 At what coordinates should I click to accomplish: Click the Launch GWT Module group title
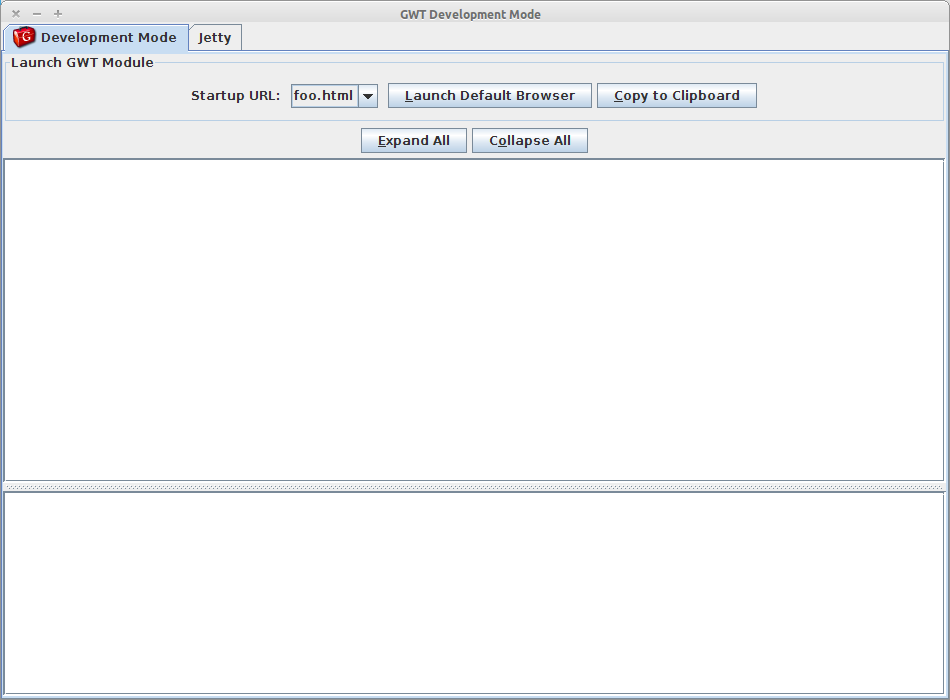click(82, 63)
